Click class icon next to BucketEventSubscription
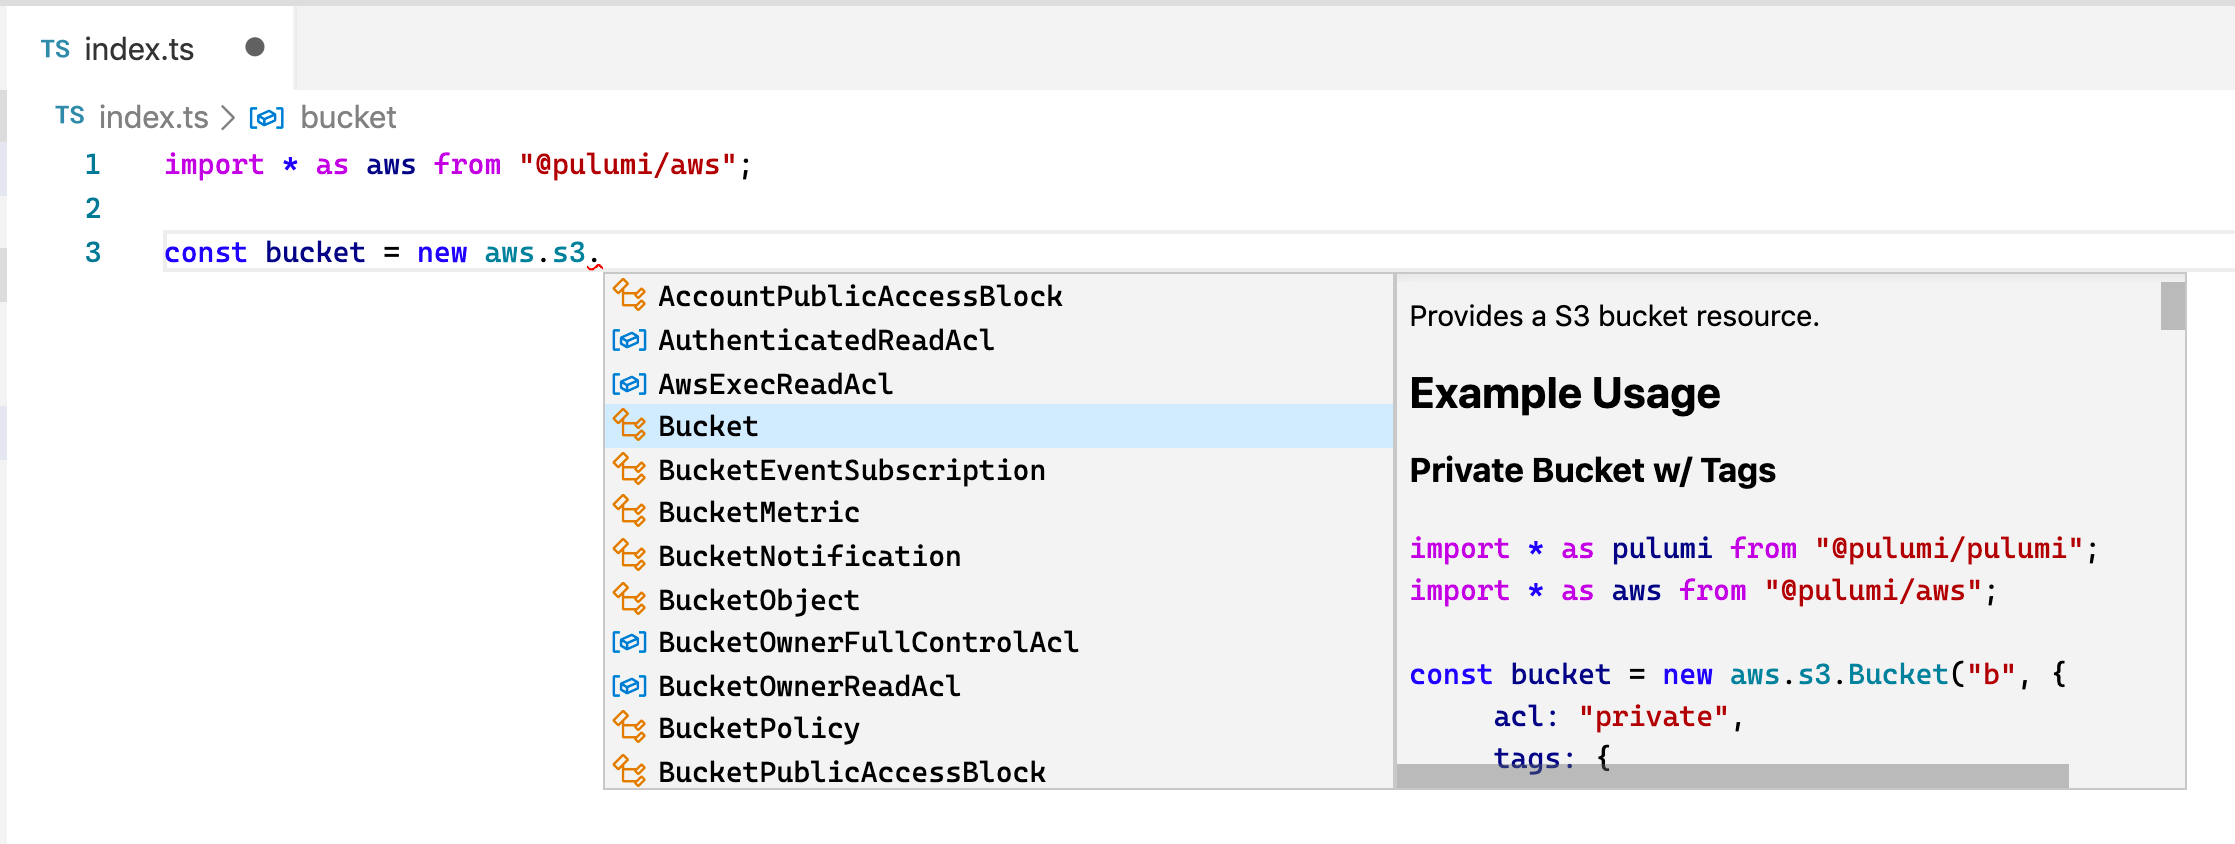 pyautogui.click(x=629, y=469)
